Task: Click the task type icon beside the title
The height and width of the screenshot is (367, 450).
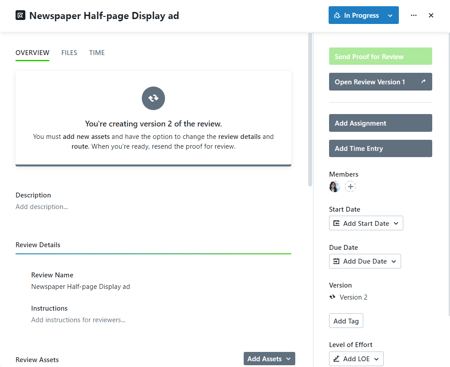Action: pos(20,15)
